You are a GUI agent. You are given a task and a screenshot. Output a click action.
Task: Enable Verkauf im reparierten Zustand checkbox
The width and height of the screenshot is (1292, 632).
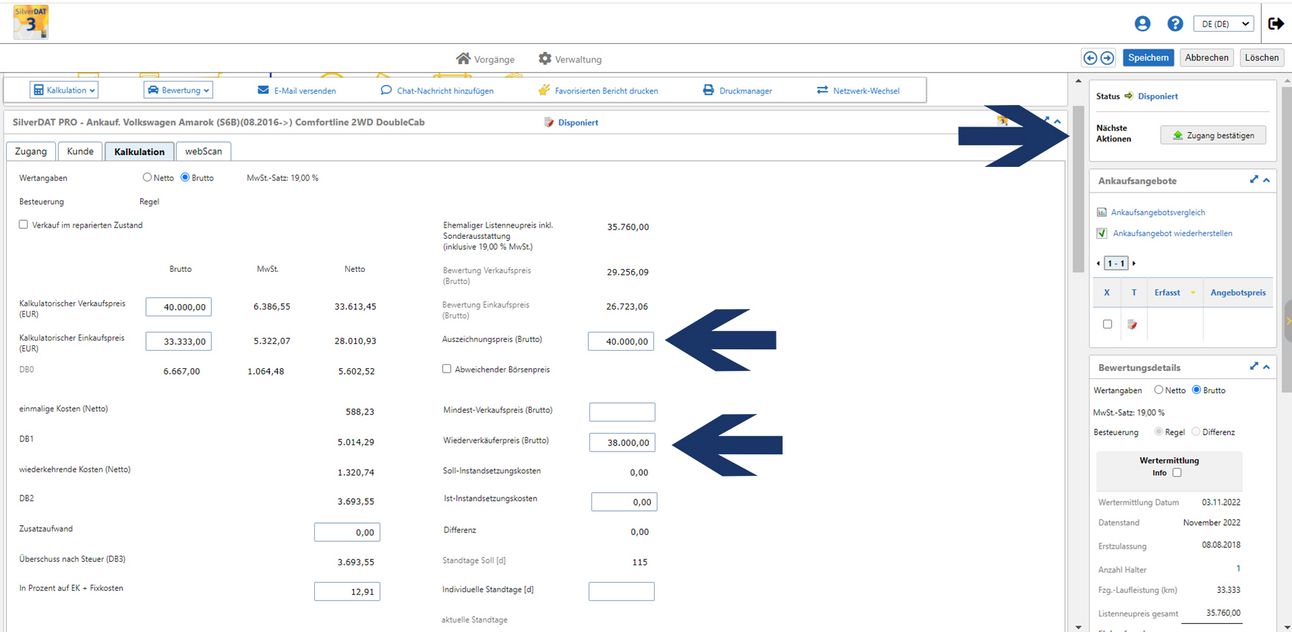pyautogui.click(x=24, y=225)
